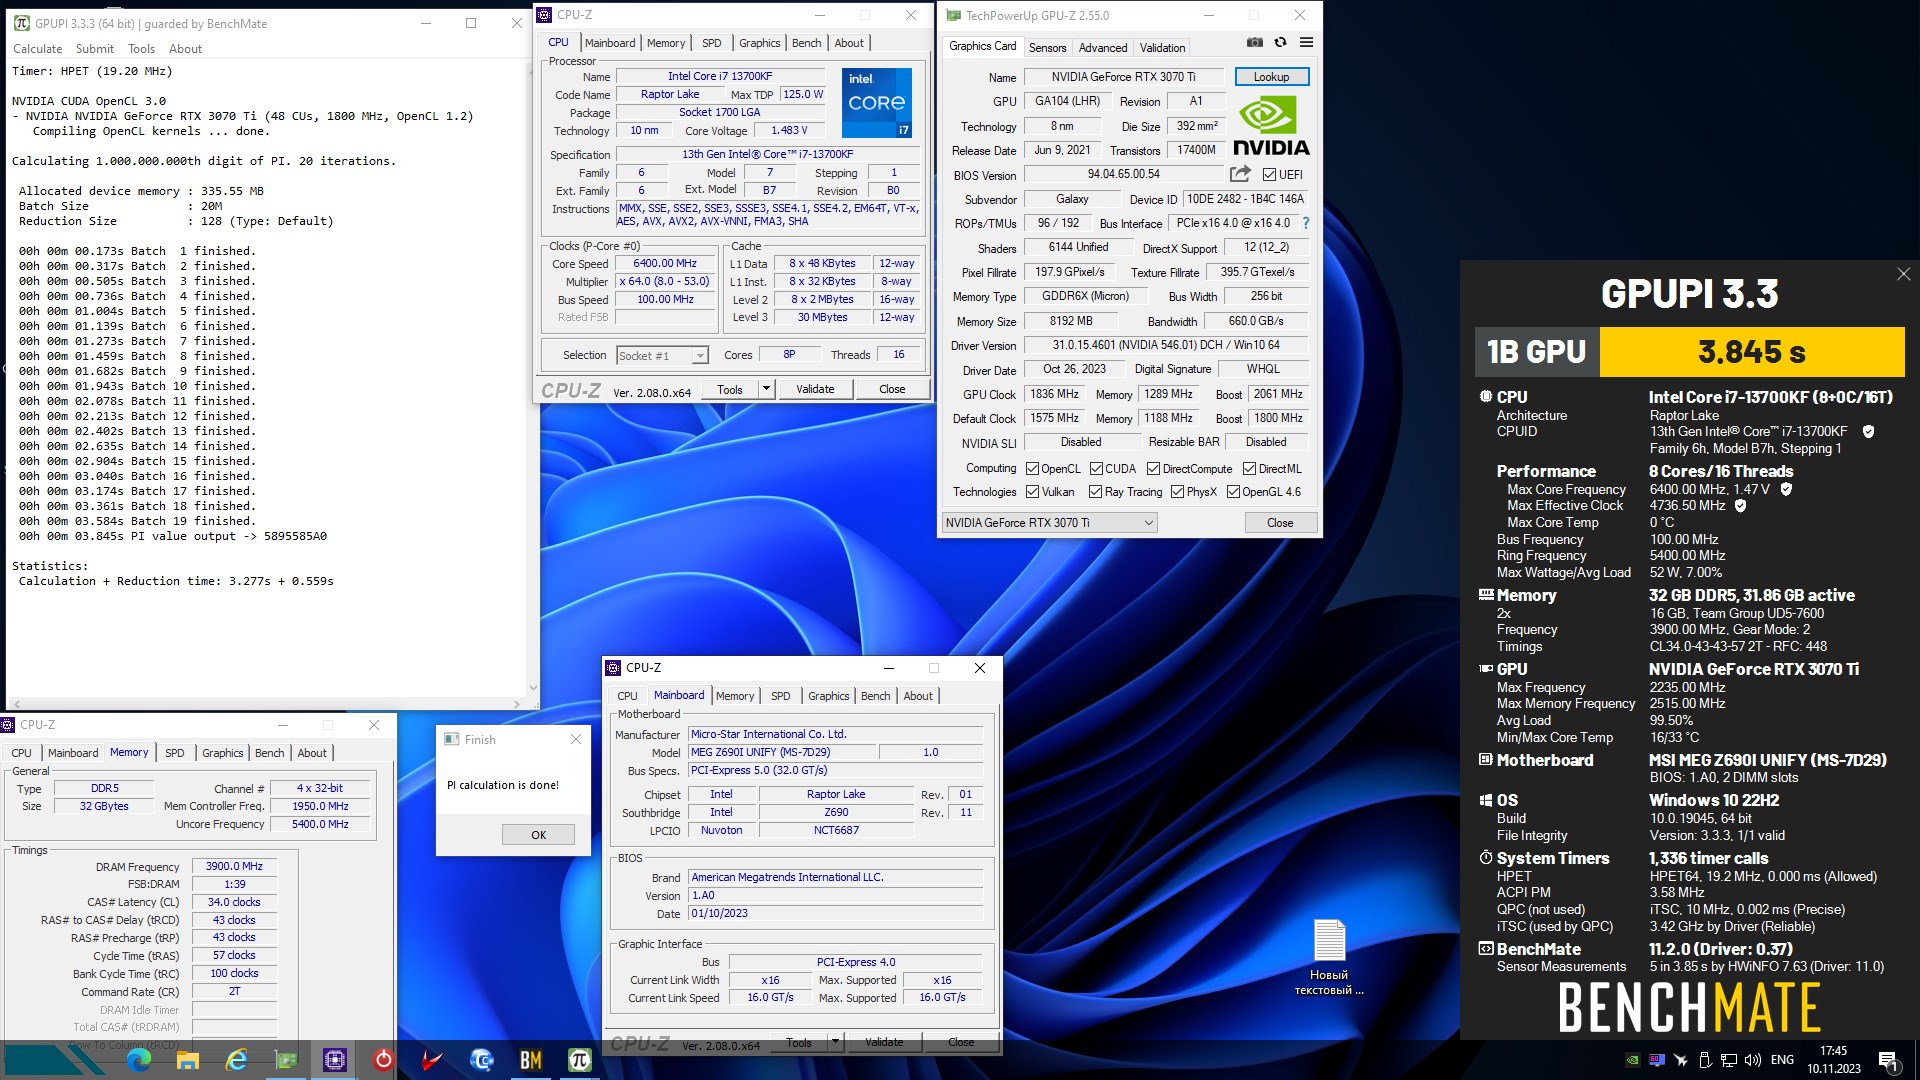The height and width of the screenshot is (1080, 1920).
Task: Open the GPU selector dropdown in GPU-Z
Action: pos(1049,523)
